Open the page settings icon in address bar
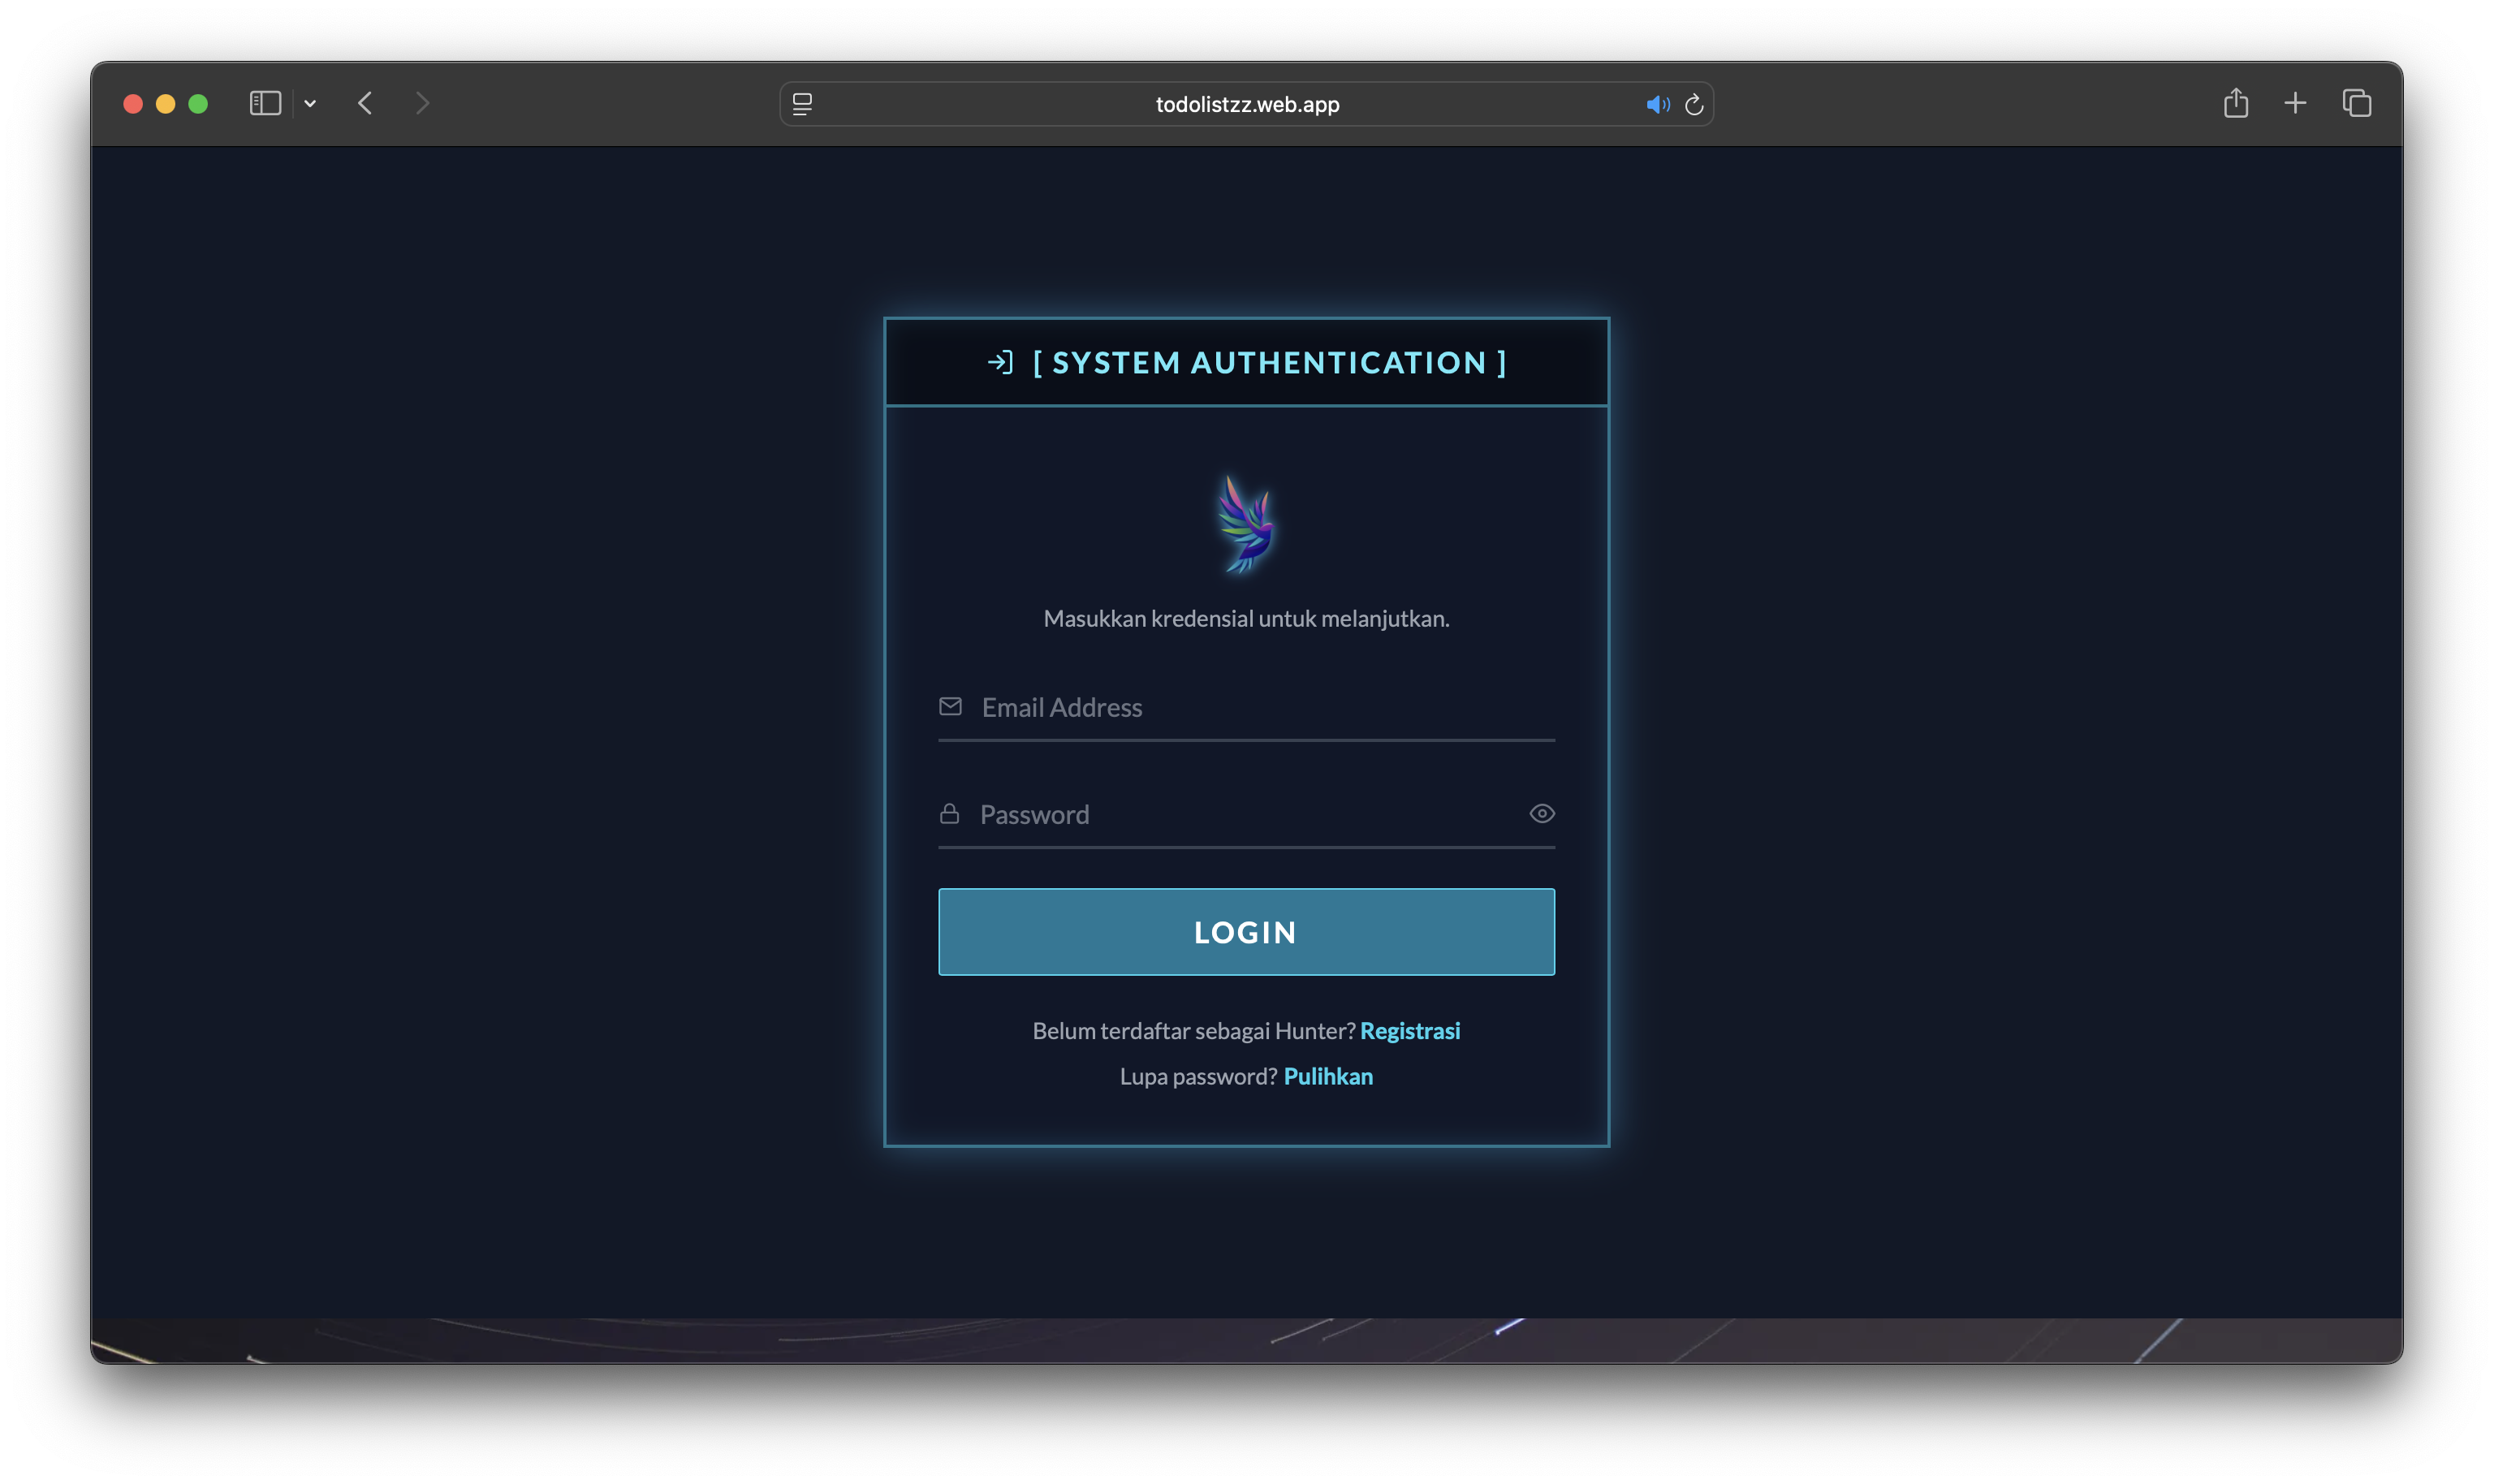Image resolution: width=2494 pixels, height=1484 pixels. (x=802, y=104)
